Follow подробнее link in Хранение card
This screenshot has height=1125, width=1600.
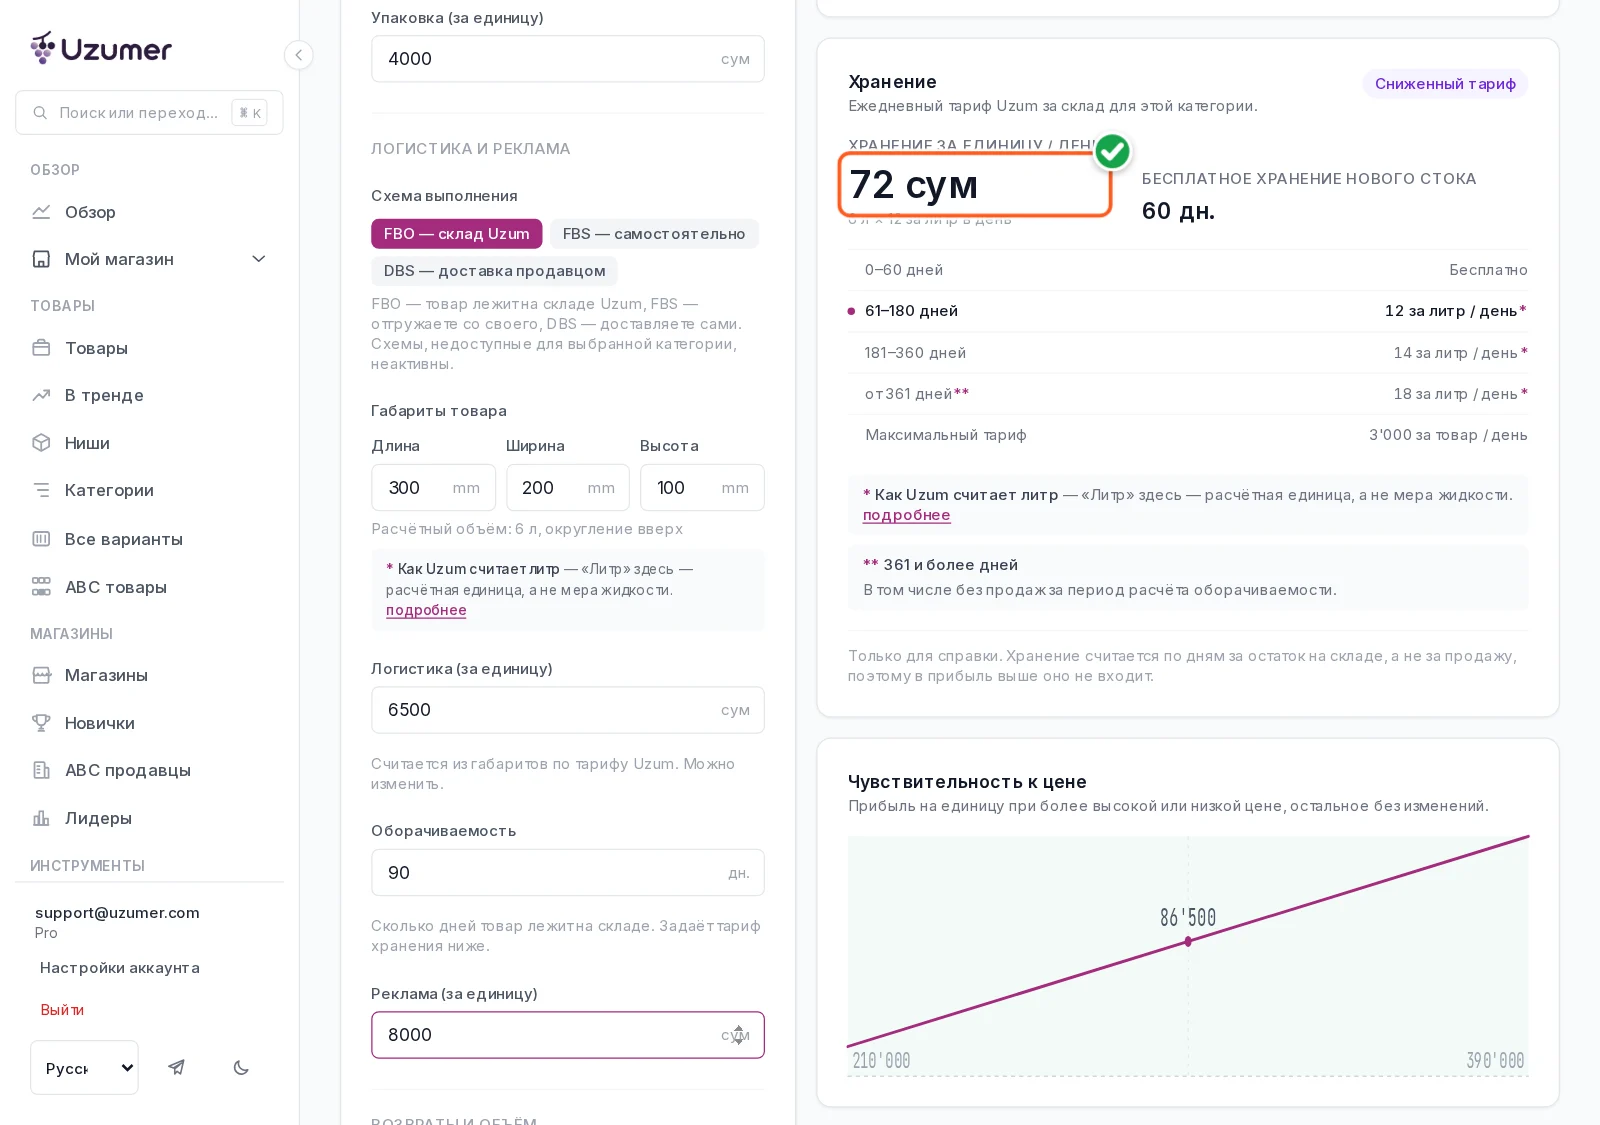click(906, 515)
